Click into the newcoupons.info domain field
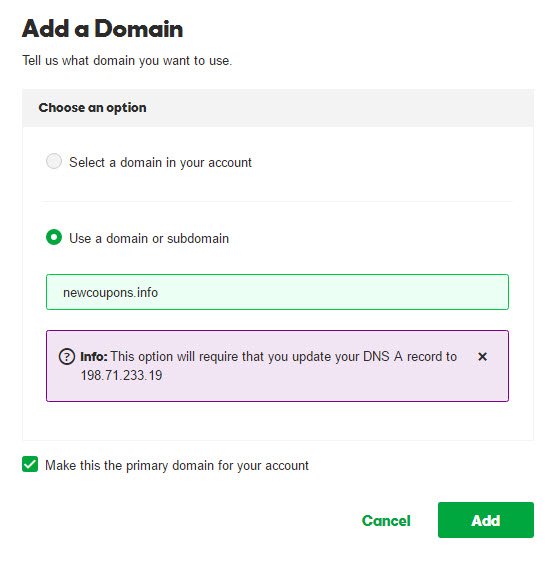550x562 pixels. point(277,292)
